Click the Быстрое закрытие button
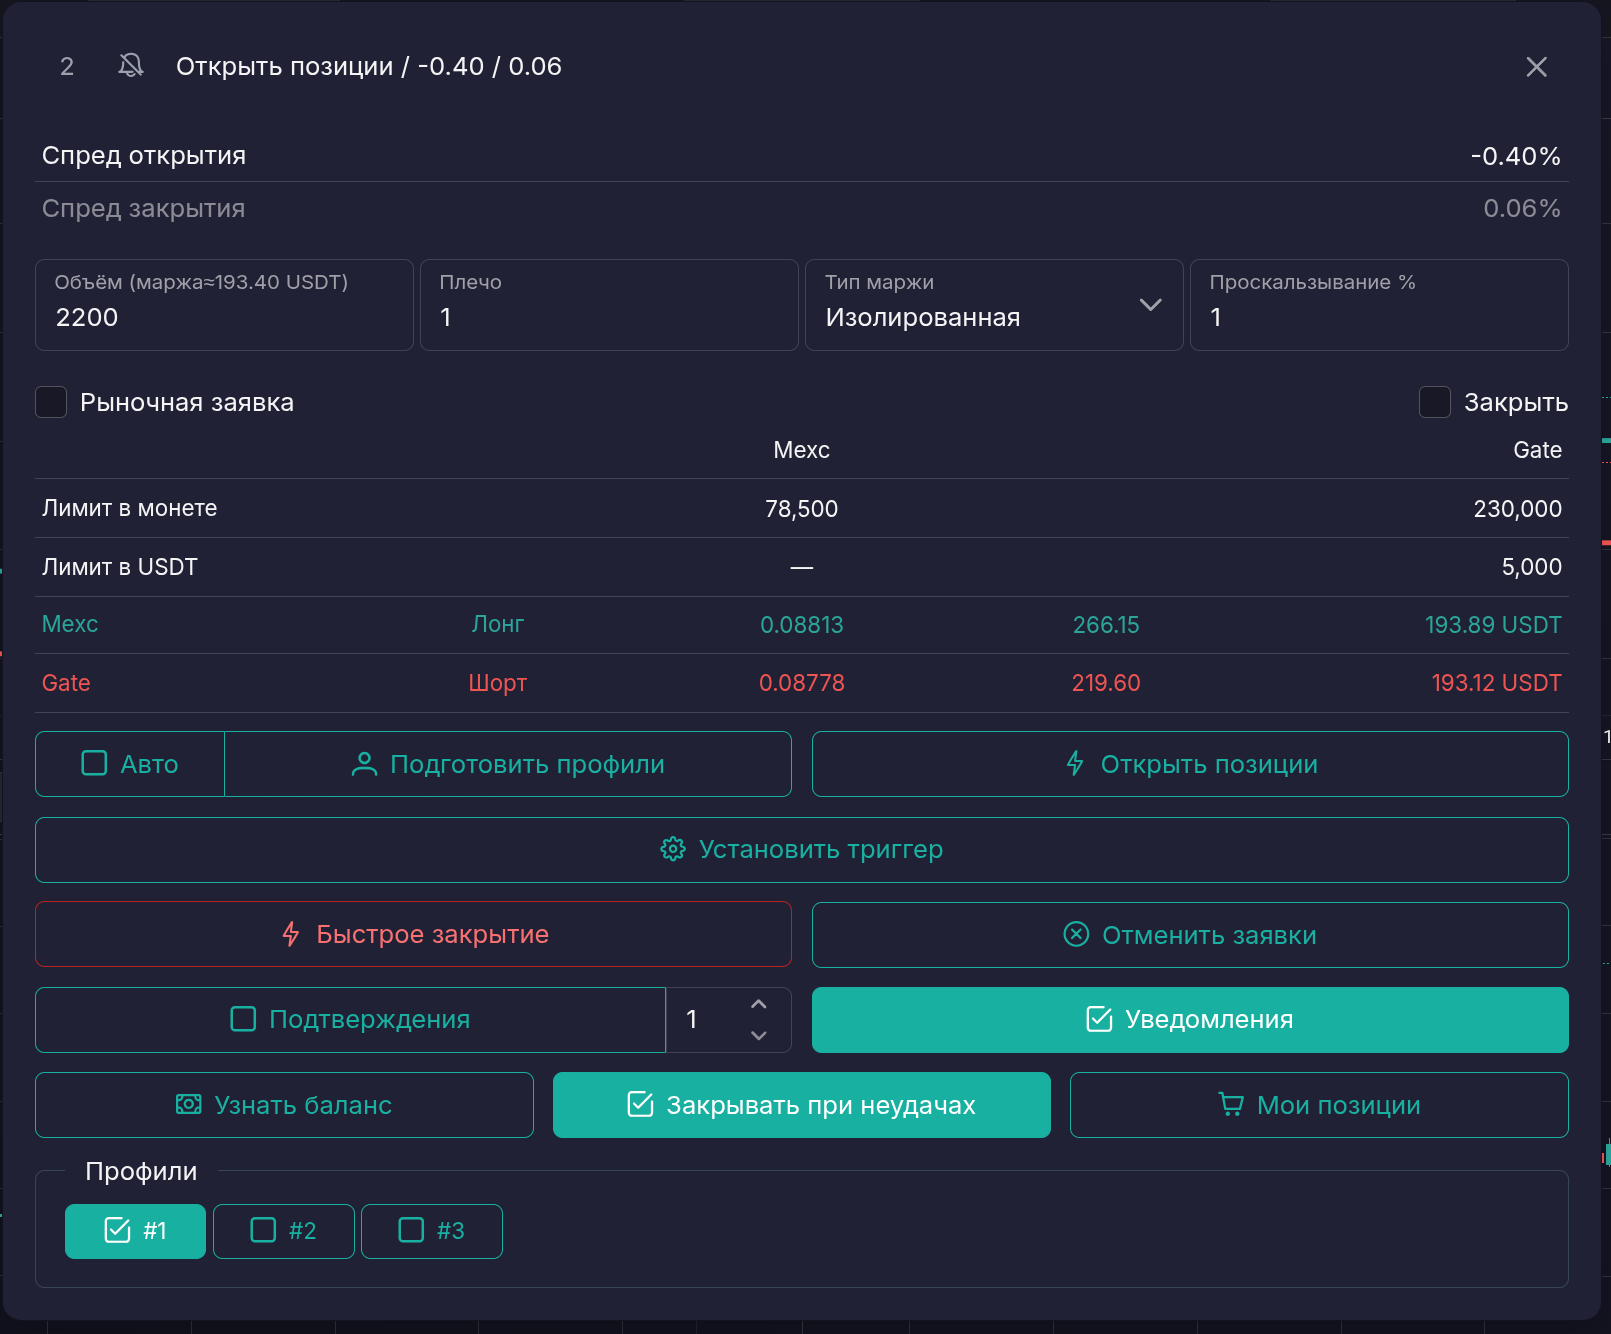 (x=413, y=934)
